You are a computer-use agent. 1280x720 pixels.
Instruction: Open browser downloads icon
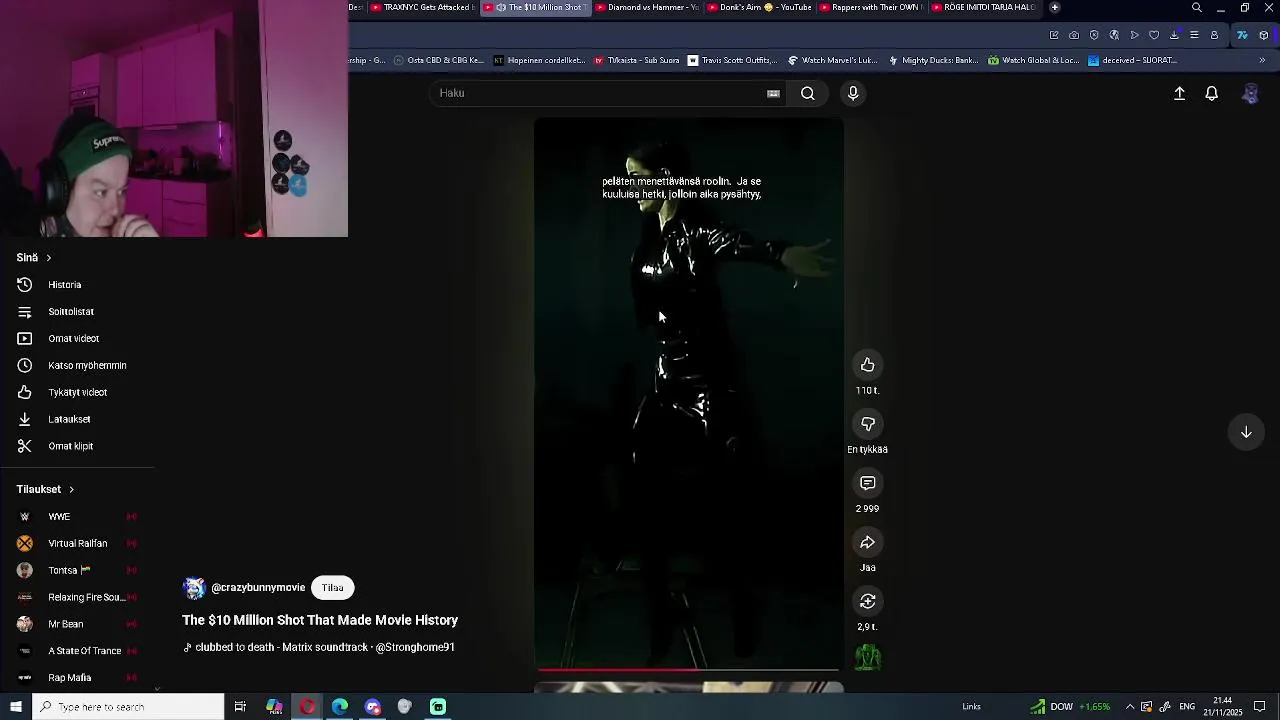[1174, 35]
